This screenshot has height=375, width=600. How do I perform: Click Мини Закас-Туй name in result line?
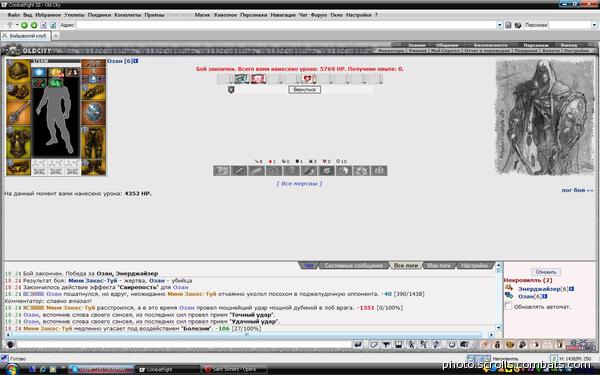pyautogui.click(x=93, y=280)
